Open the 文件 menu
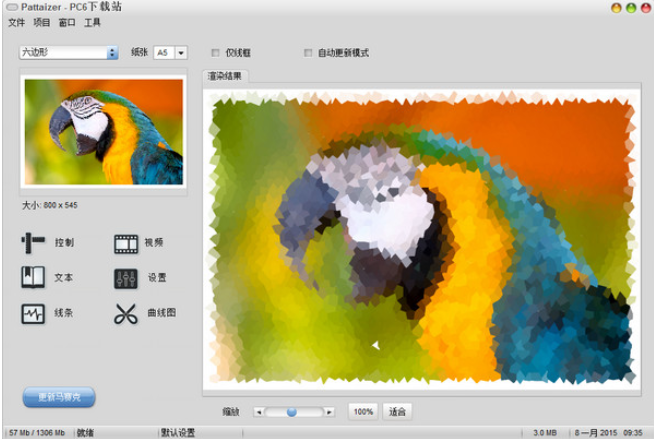 [x=16, y=21]
